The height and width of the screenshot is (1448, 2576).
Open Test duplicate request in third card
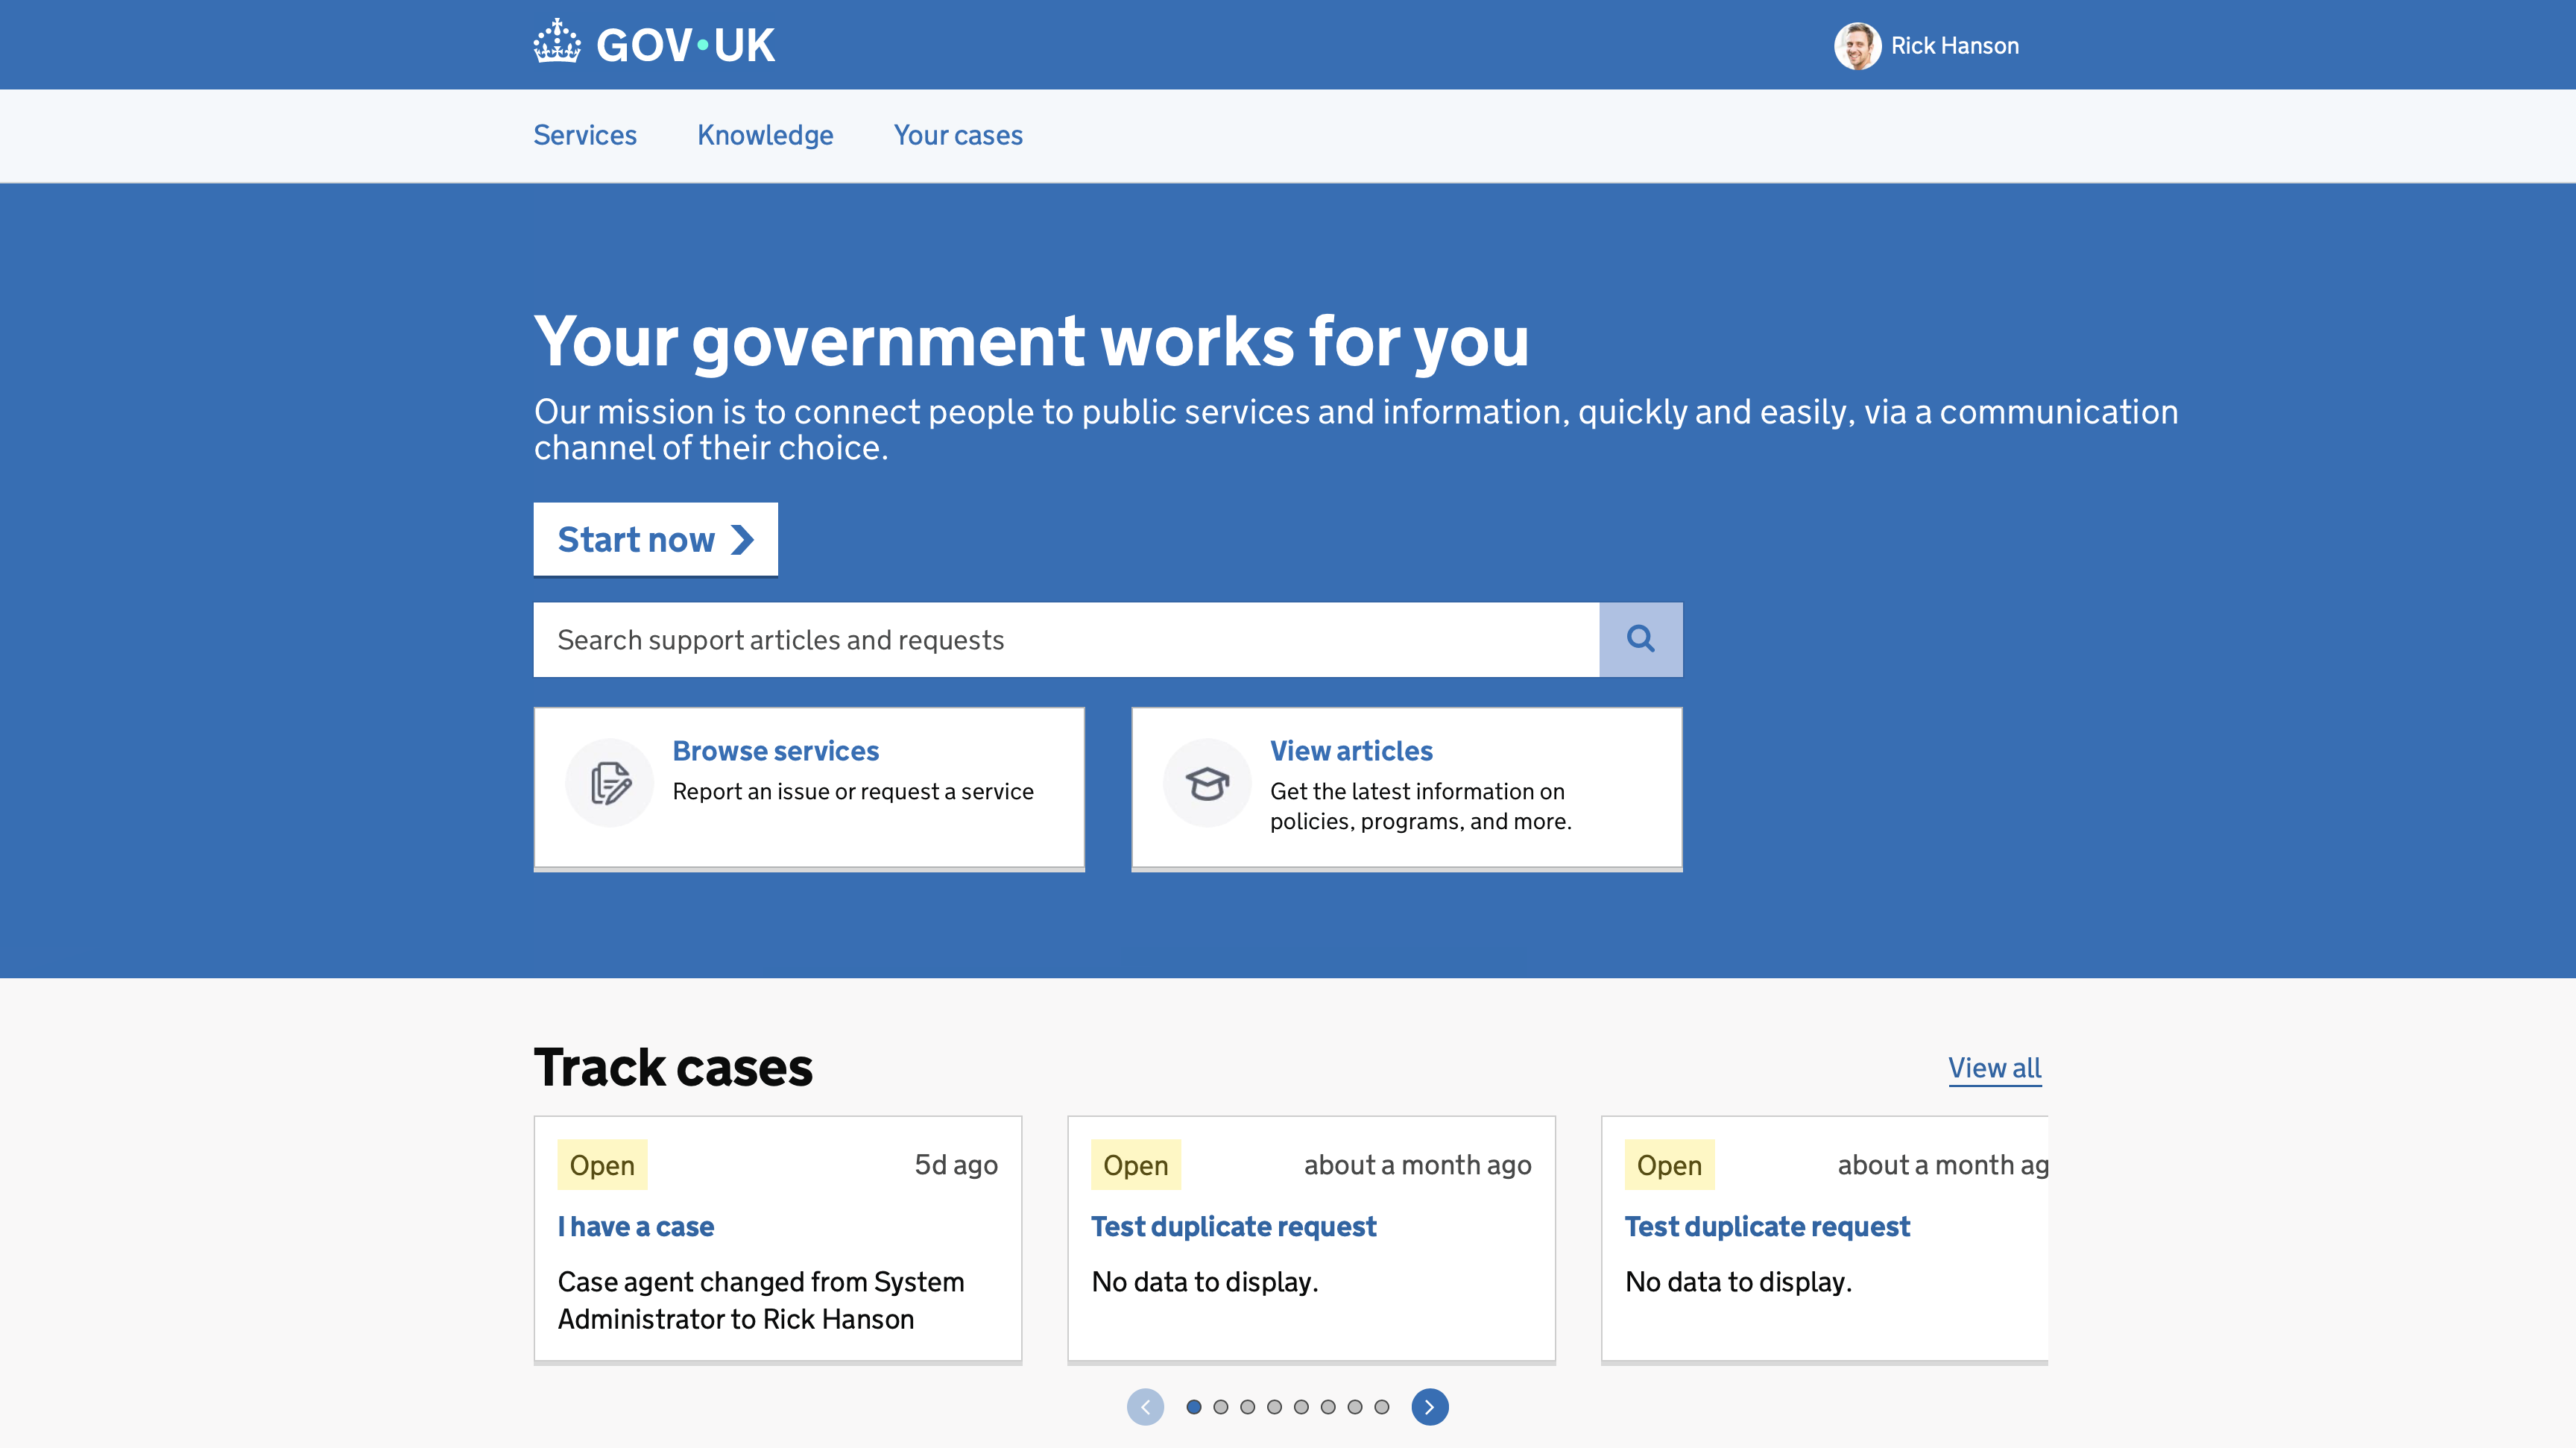(x=1767, y=1226)
